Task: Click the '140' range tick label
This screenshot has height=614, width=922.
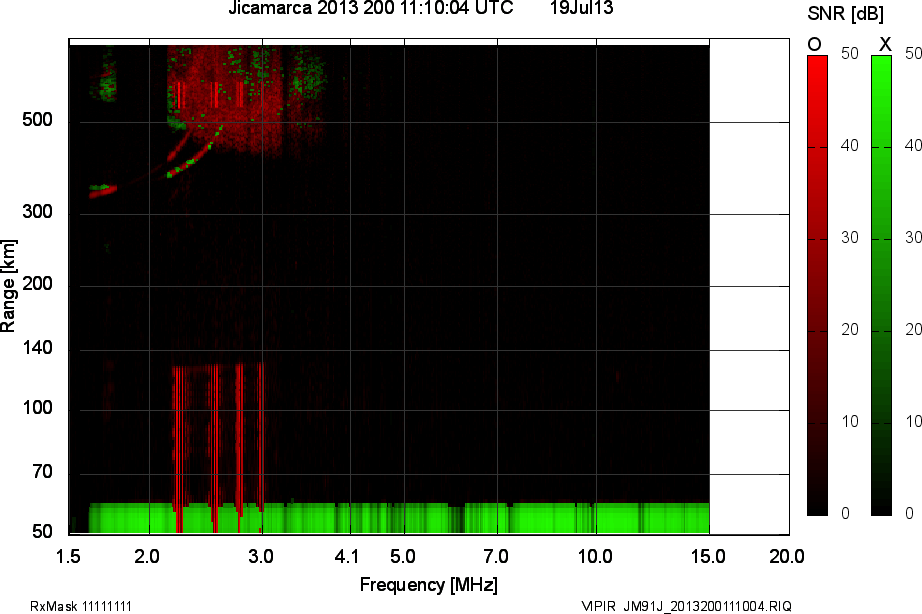Action: tap(37, 348)
